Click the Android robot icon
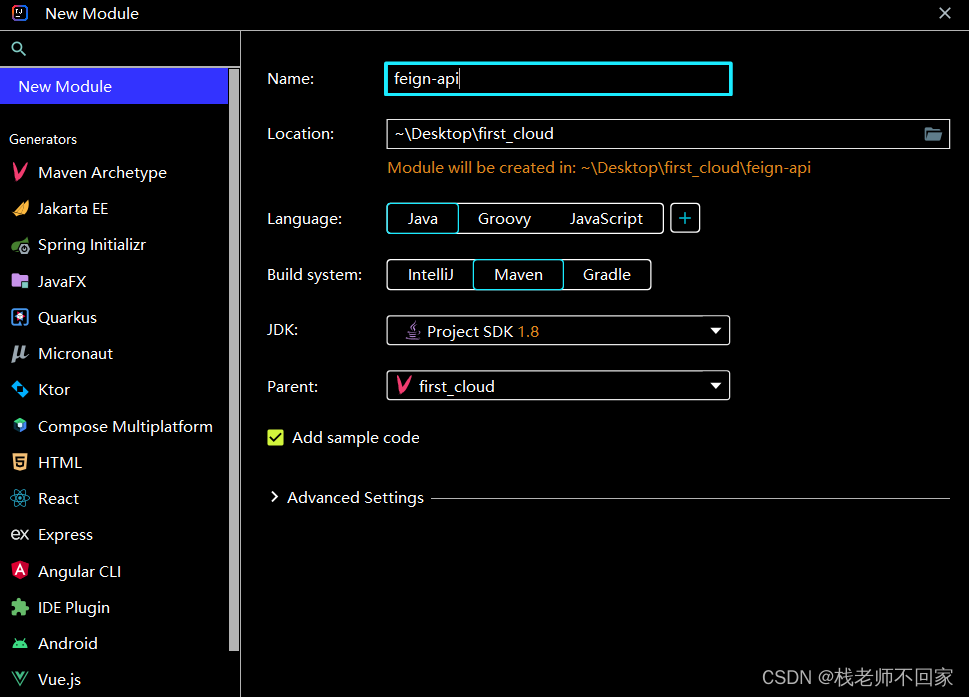The height and width of the screenshot is (697, 969). [x=20, y=643]
